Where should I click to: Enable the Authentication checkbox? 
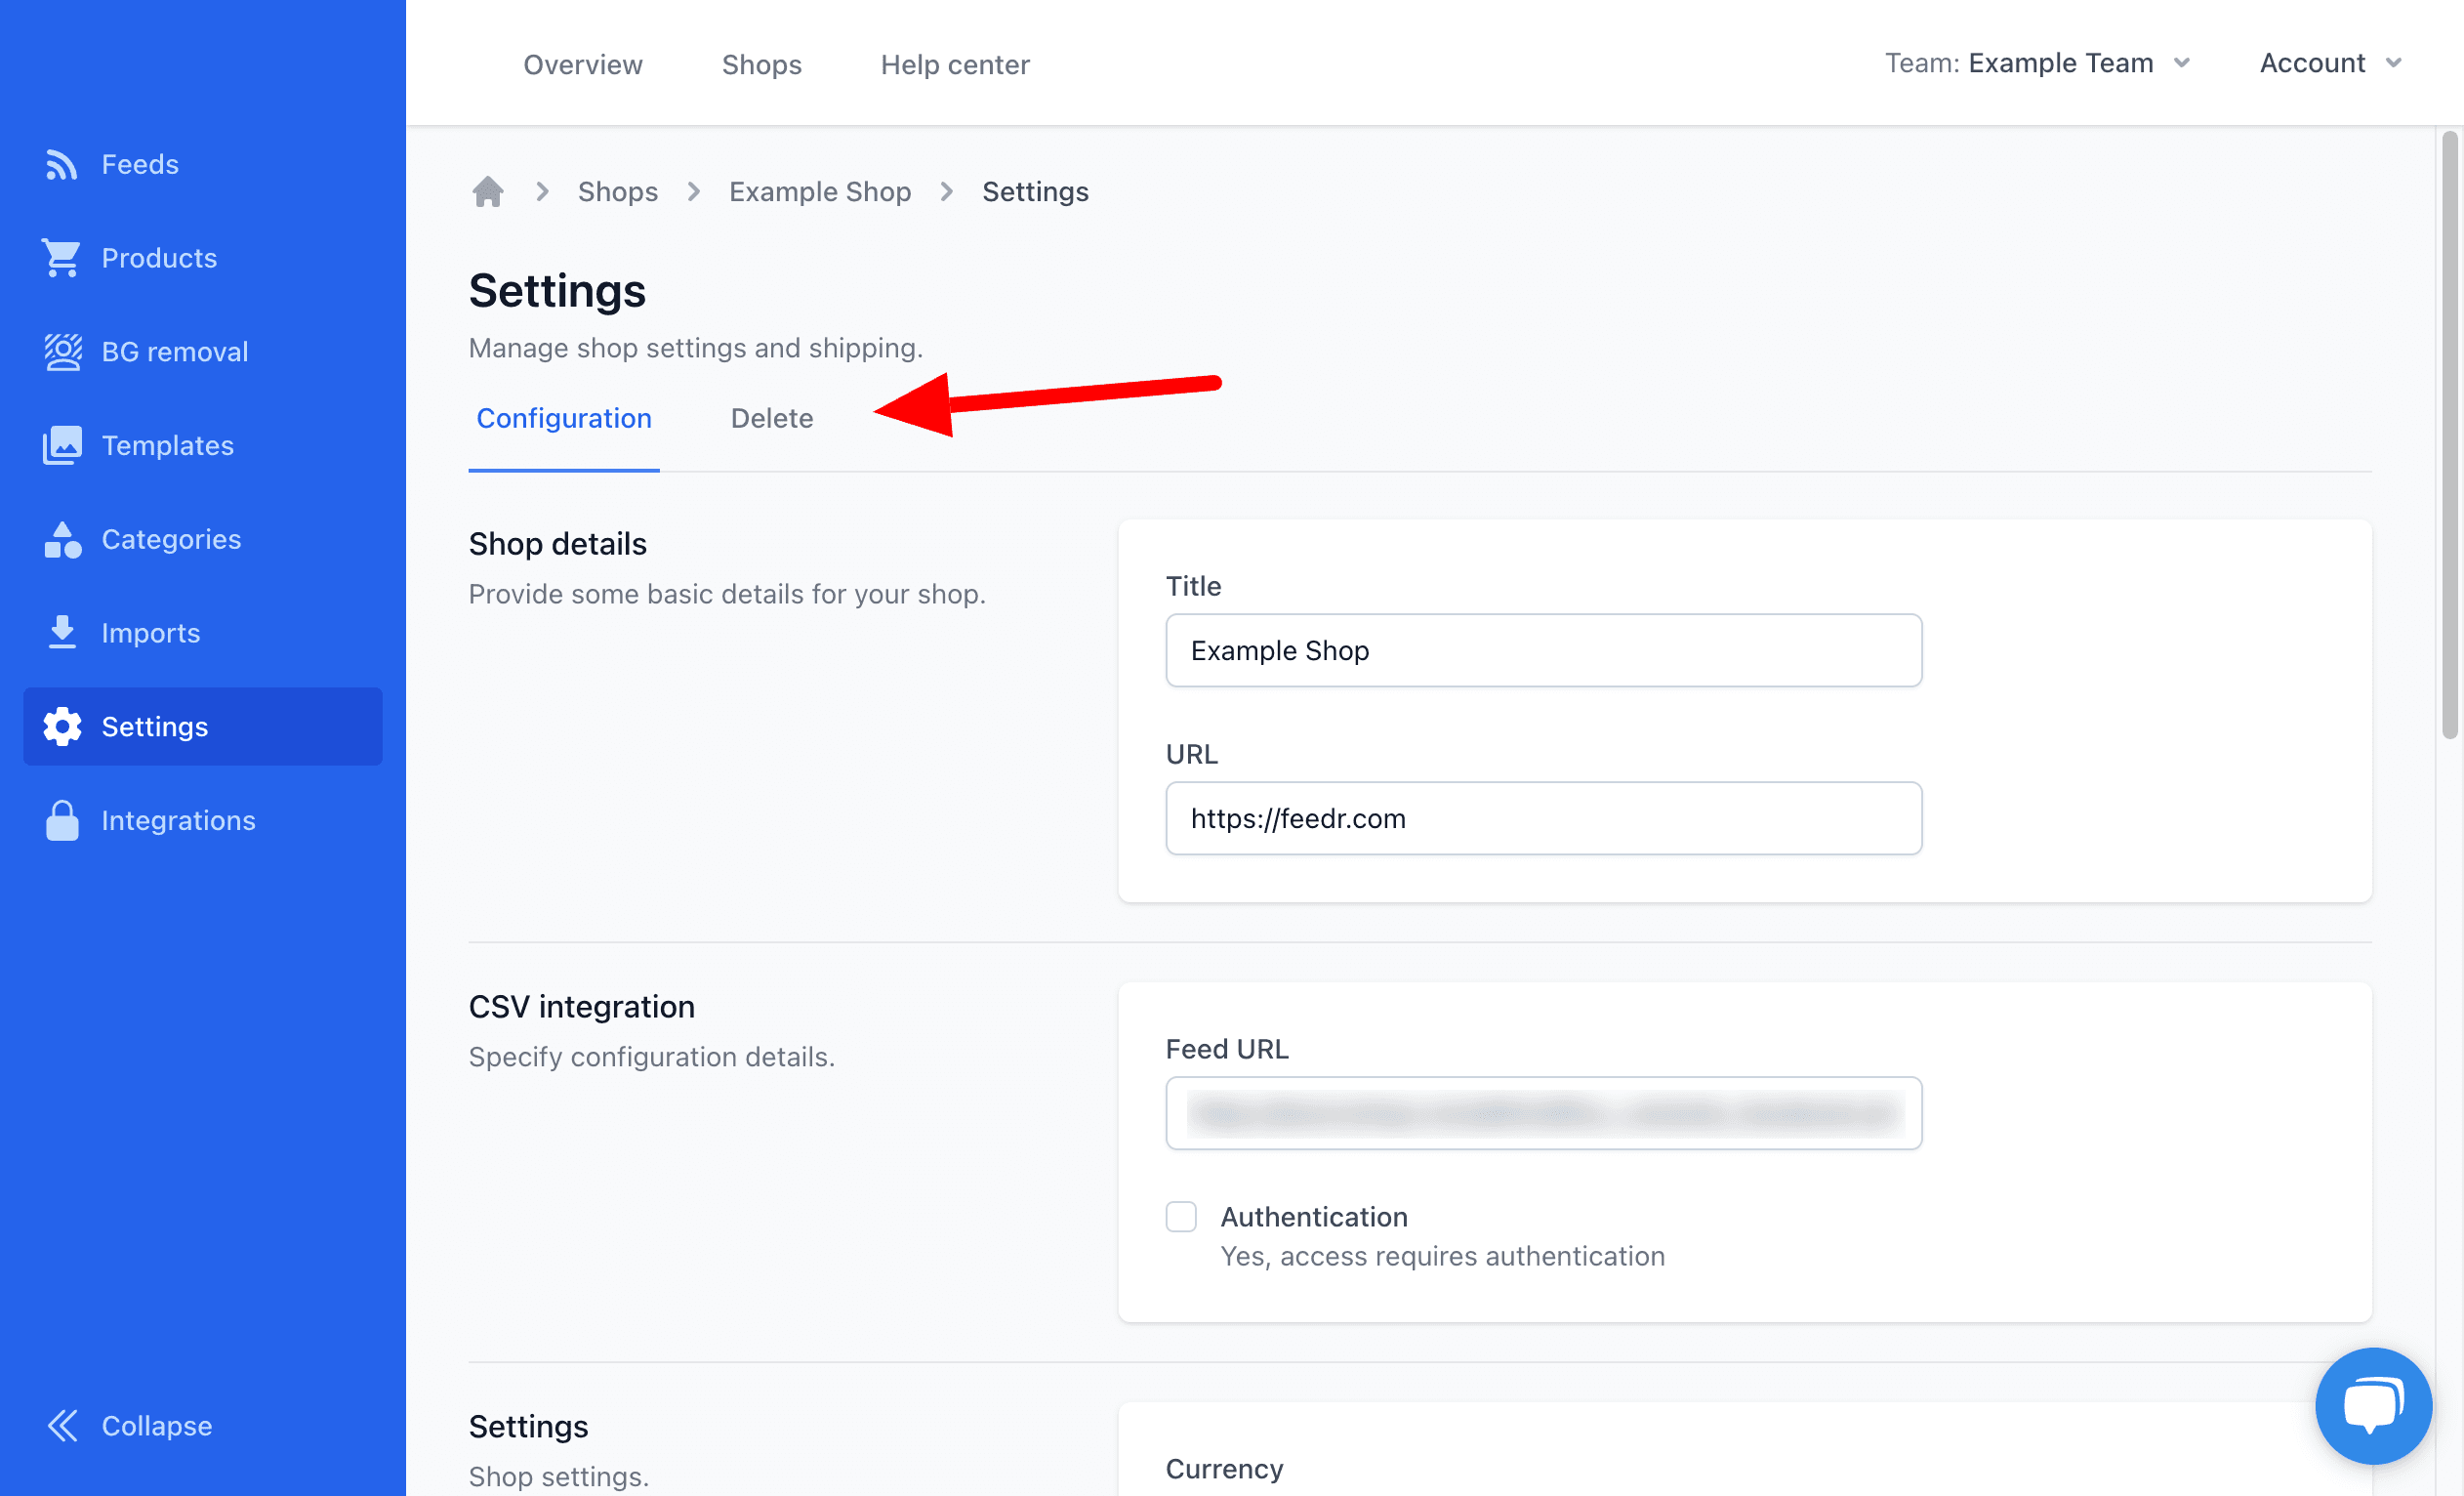click(x=1180, y=1216)
